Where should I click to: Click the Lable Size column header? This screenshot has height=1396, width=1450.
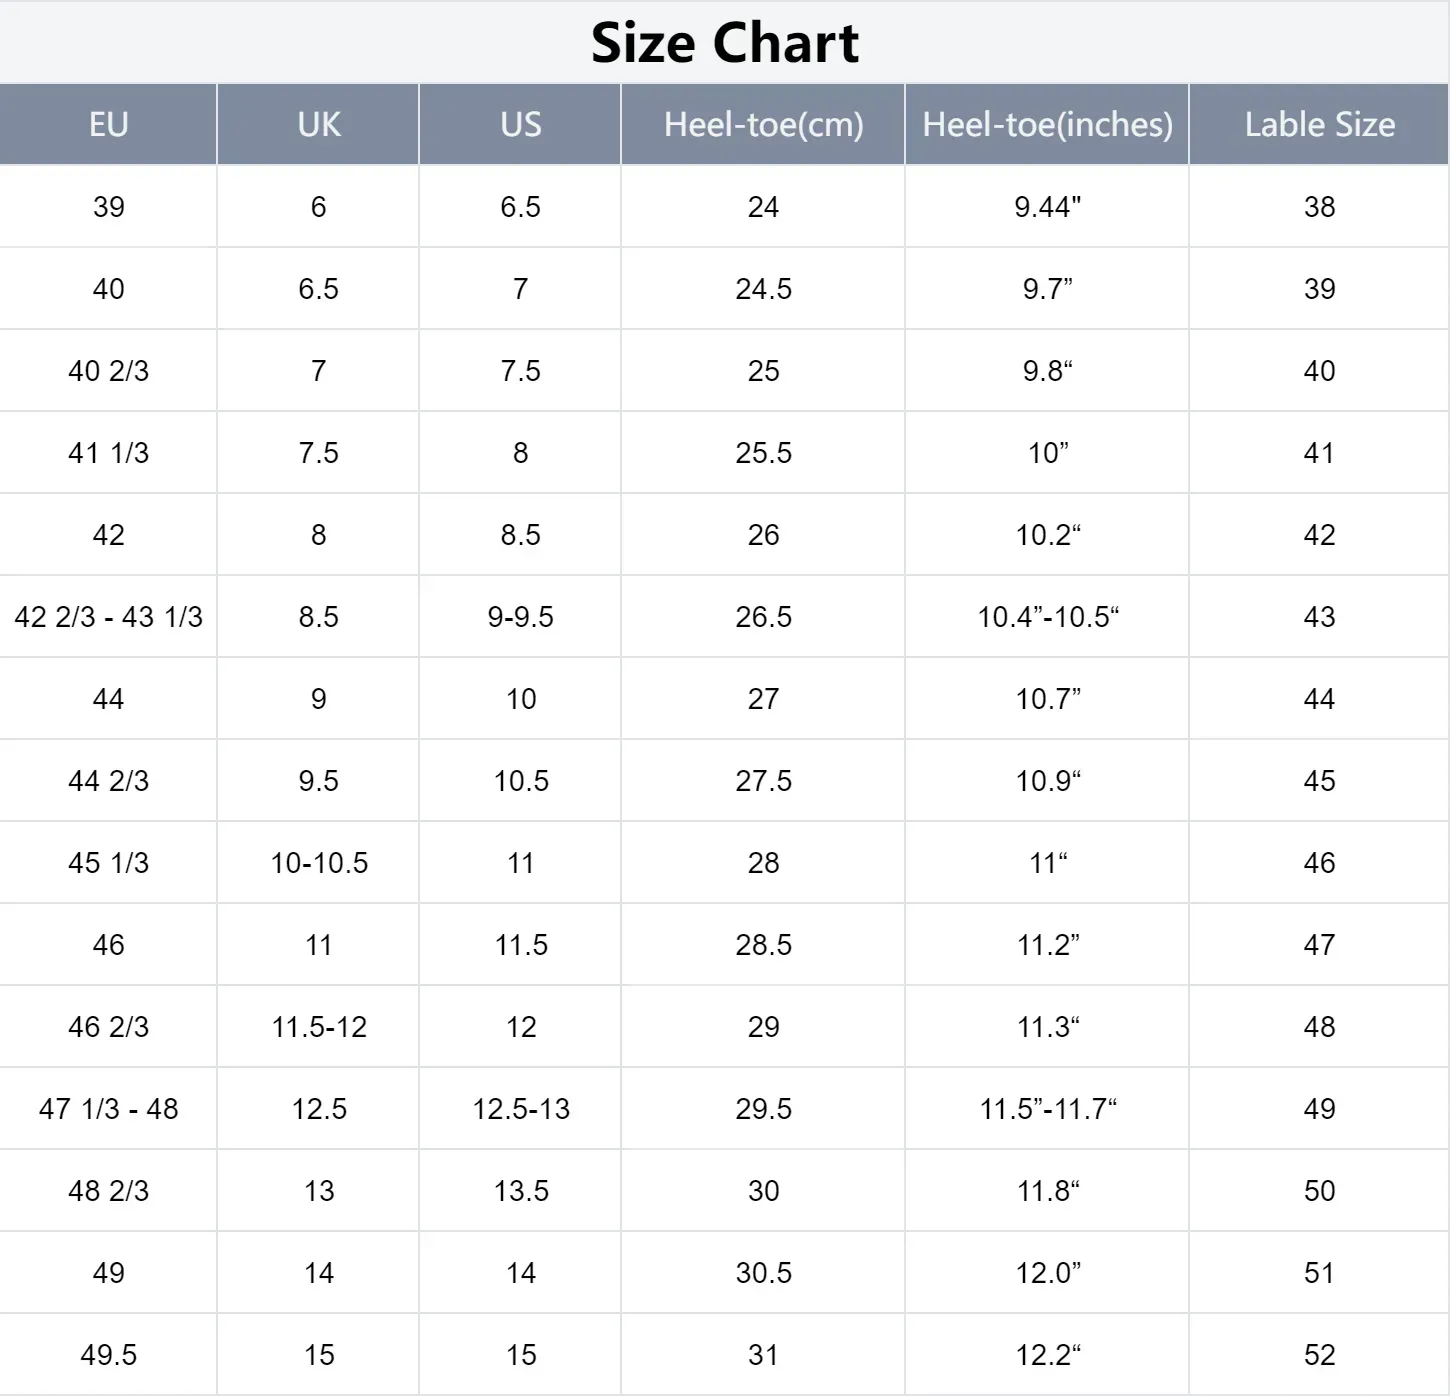pos(1319,124)
